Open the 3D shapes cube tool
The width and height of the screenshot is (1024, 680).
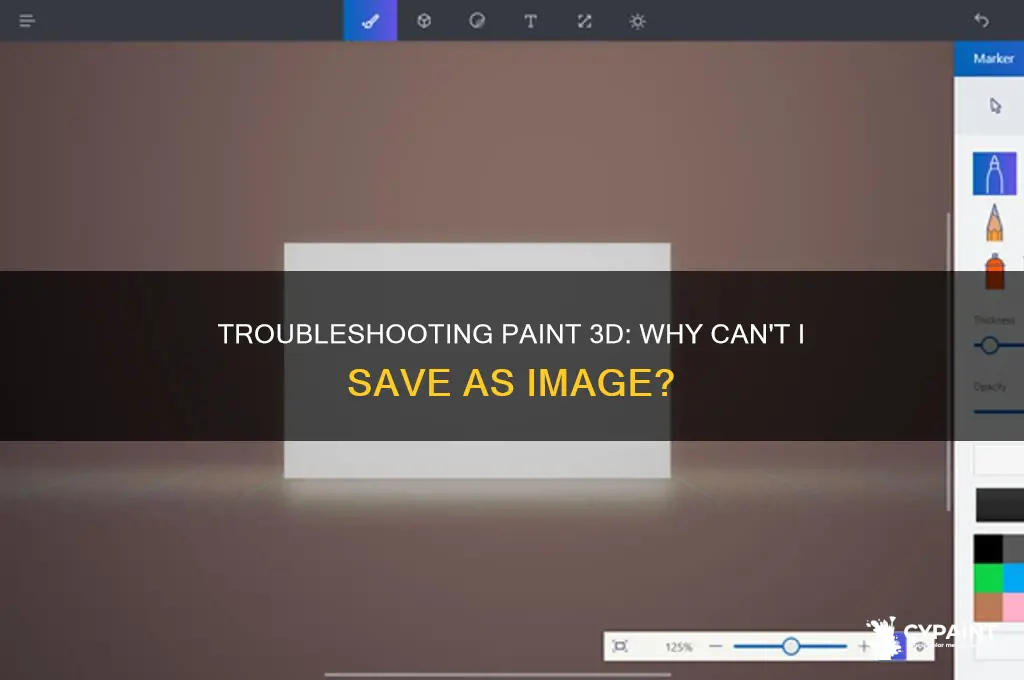tap(424, 21)
